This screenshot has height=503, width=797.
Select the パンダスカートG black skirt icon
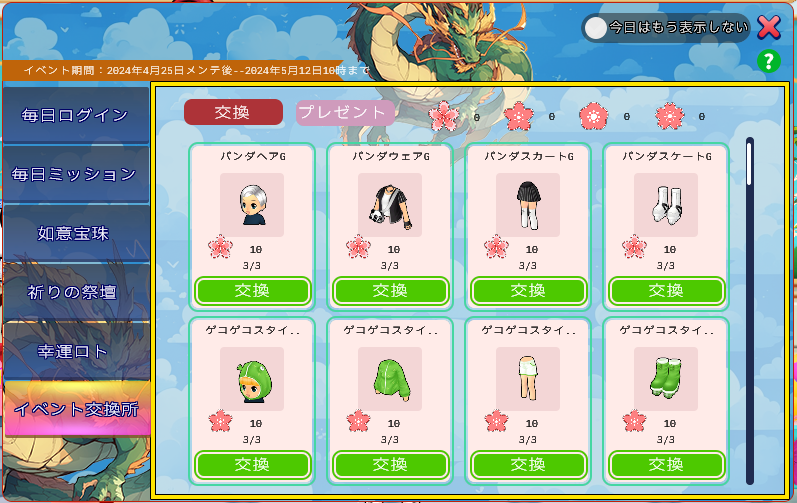pyautogui.click(x=528, y=205)
